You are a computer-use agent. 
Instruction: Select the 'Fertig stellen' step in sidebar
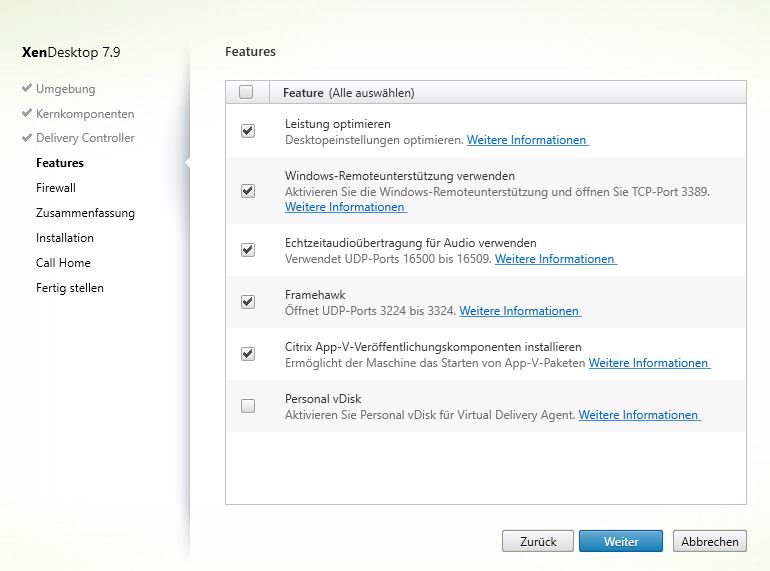[x=70, y=288]
